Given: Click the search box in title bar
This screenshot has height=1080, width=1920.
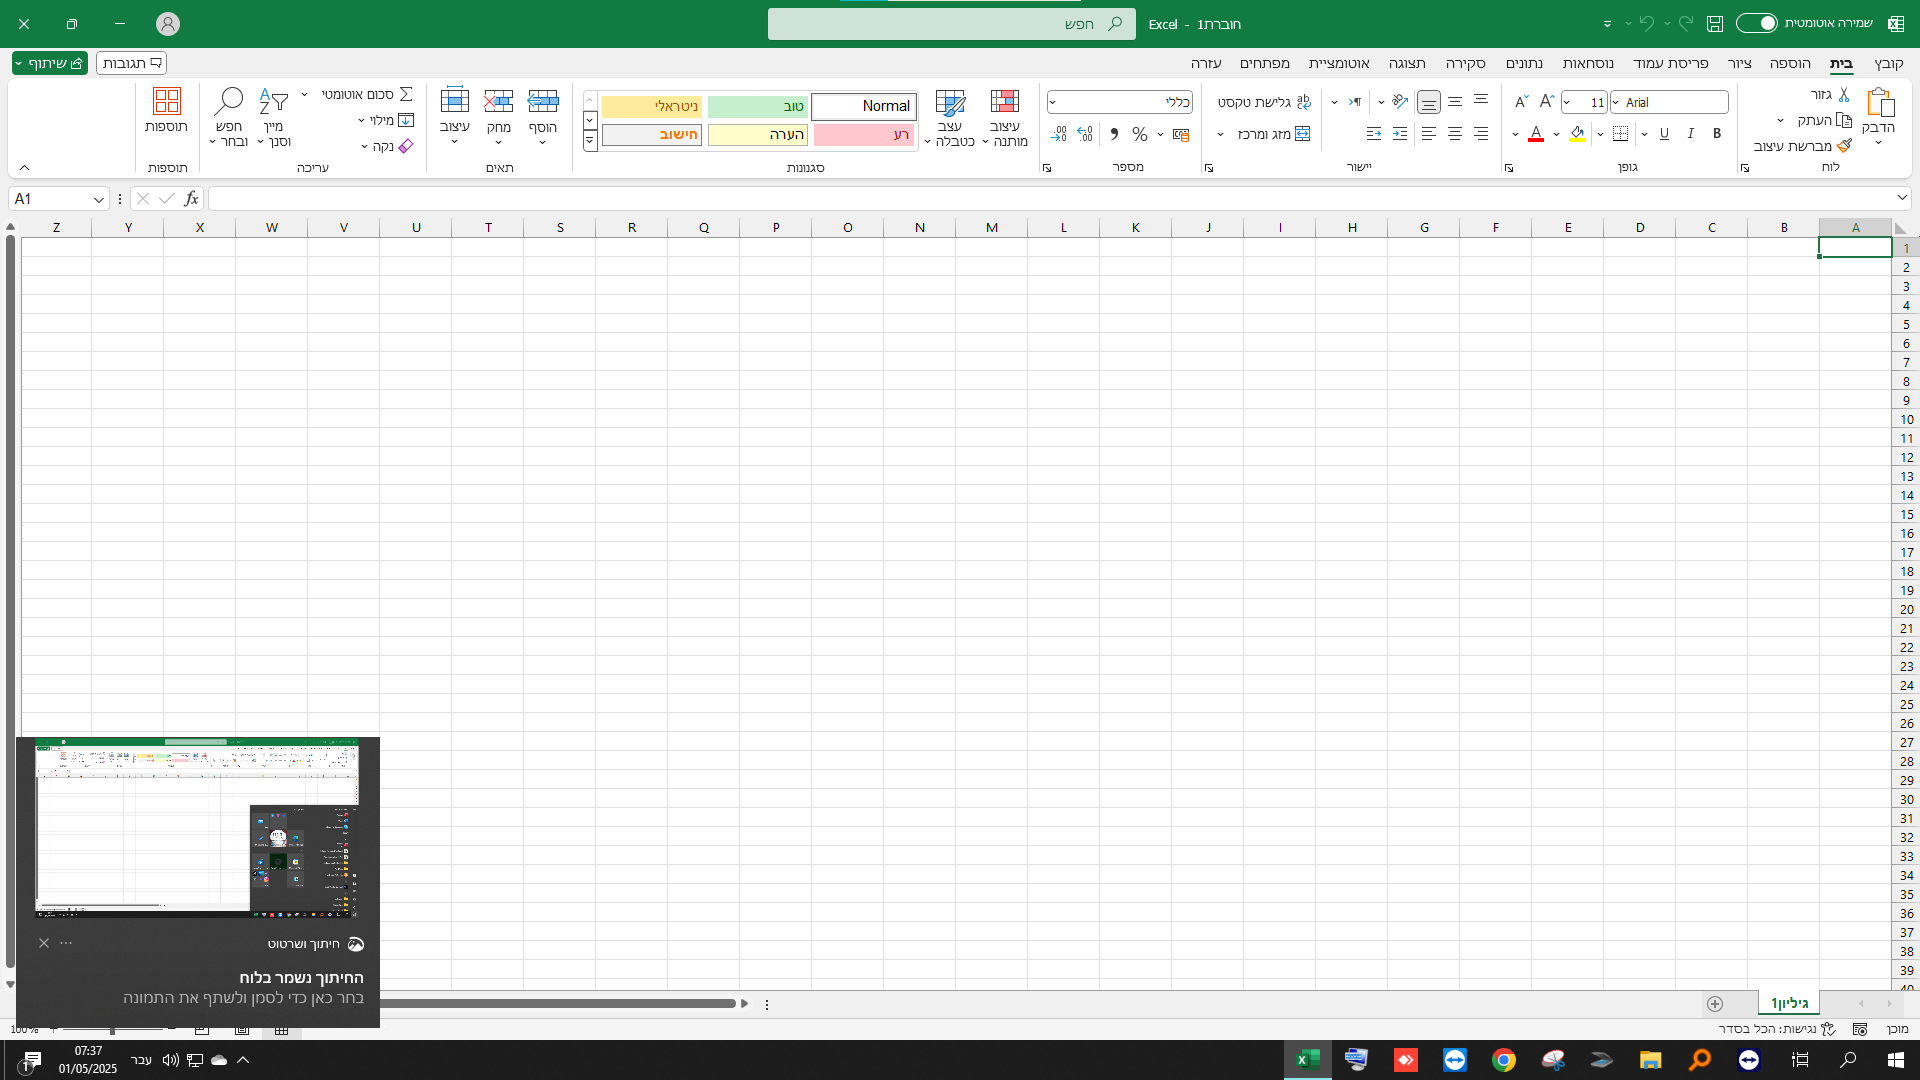Looking at the screenshot, I should [x=950, y=24].
